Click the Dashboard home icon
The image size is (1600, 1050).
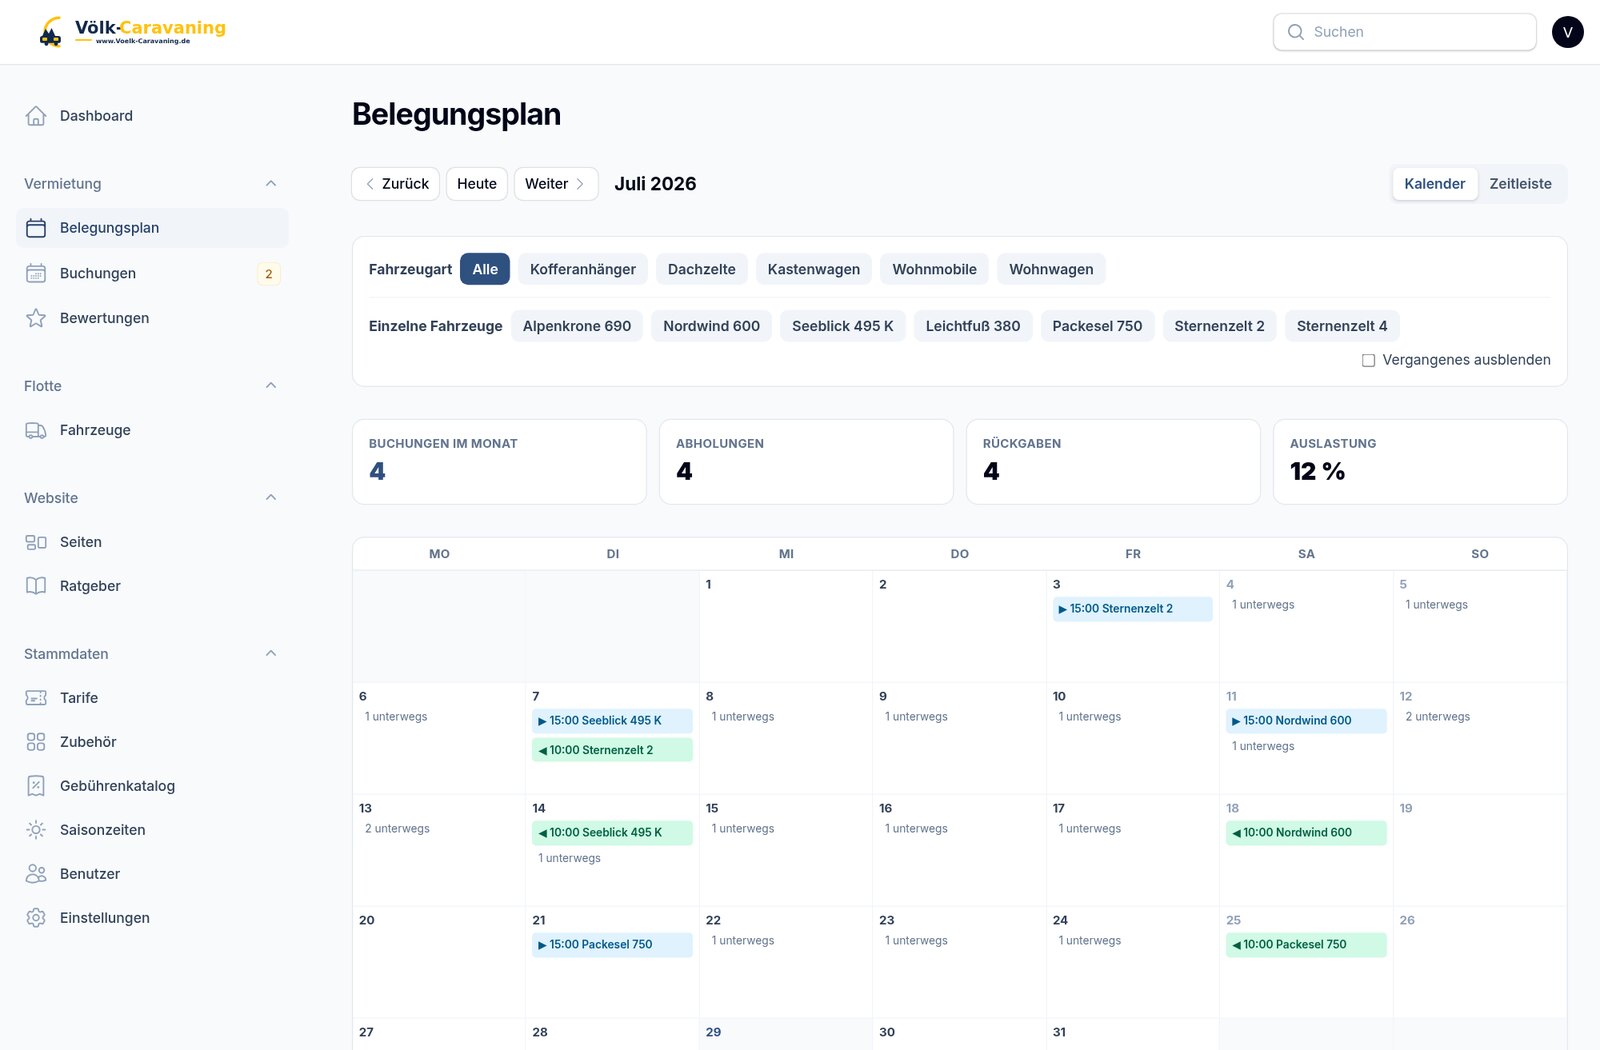[36, 116]
